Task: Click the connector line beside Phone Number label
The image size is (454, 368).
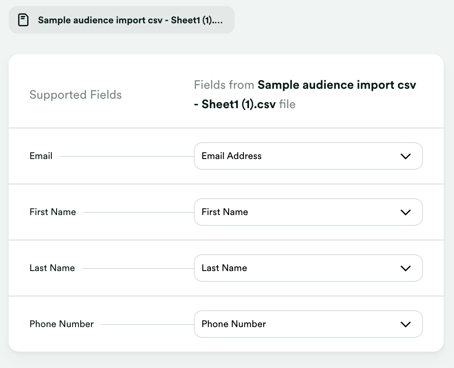Action: 147,324
